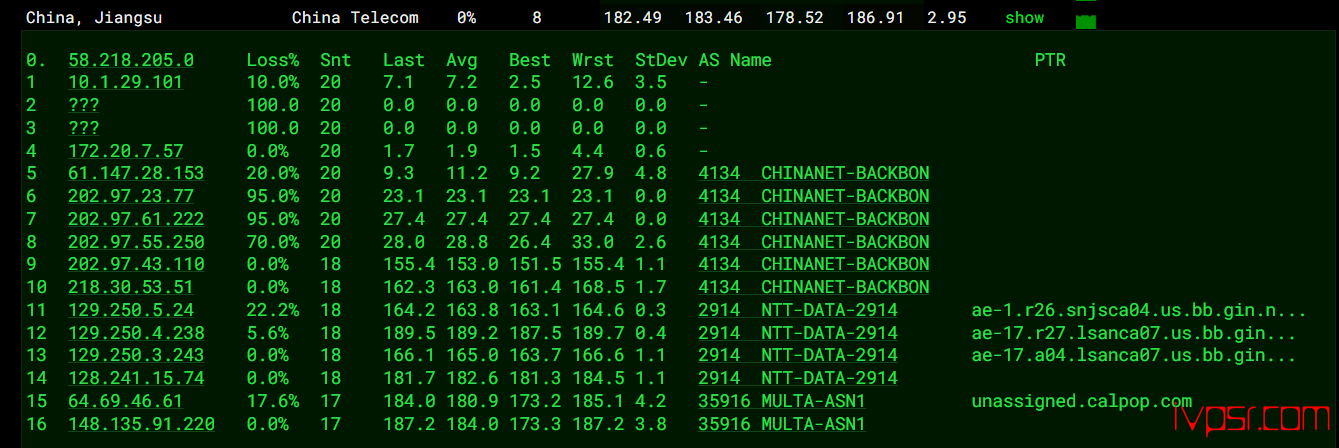Open hop 13 IP 129.250.3.243
The image size is (1339, 448).
click(x=136, y=356)
